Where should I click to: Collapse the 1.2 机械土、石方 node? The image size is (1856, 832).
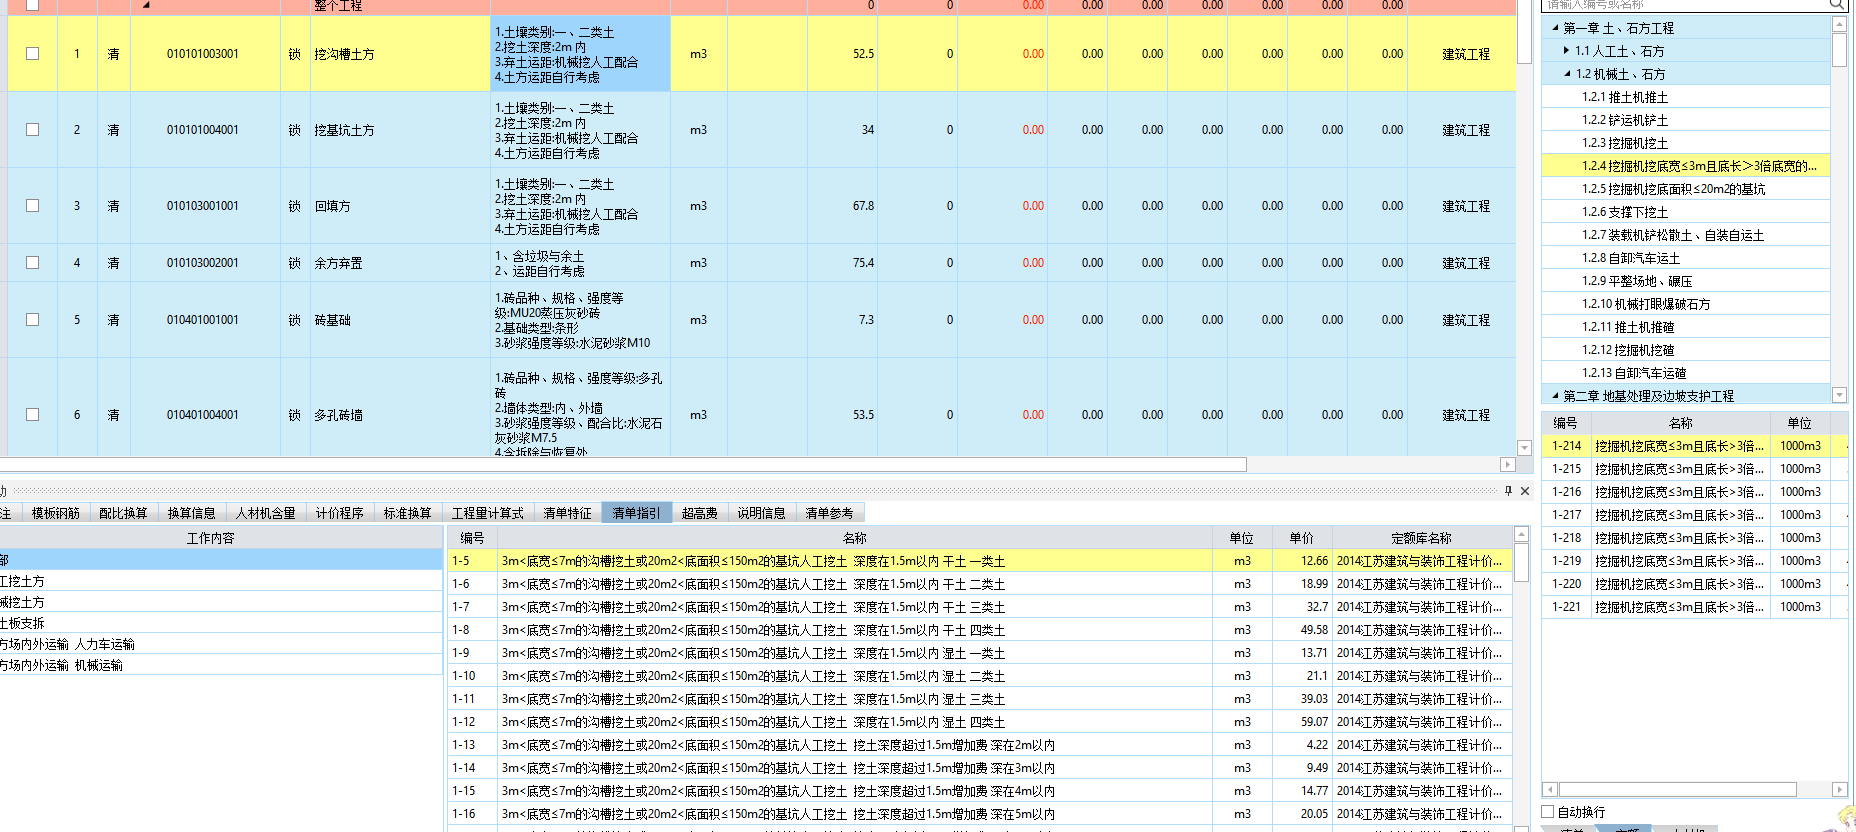coord(1567,74)
